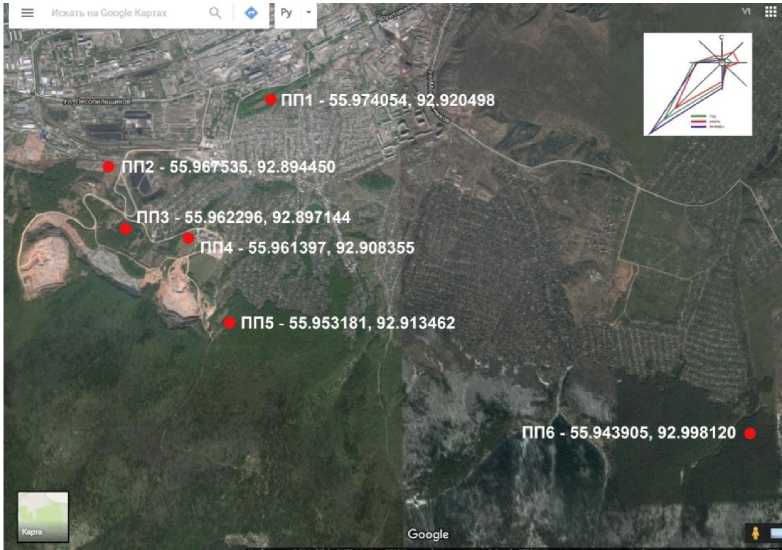Open directions with the blue diamond icon
782x550 pixels.
click(251, 13)
